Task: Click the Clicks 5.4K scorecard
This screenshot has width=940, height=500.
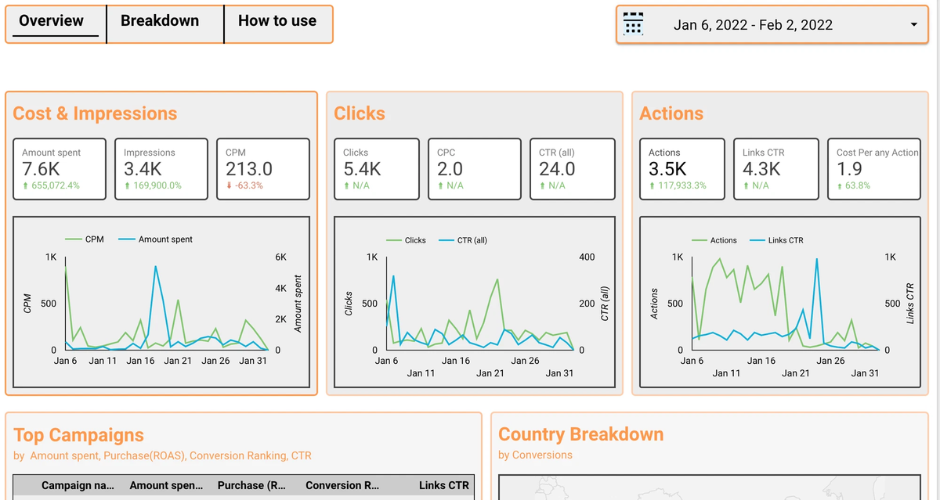Action: click(x=377, y=169)
